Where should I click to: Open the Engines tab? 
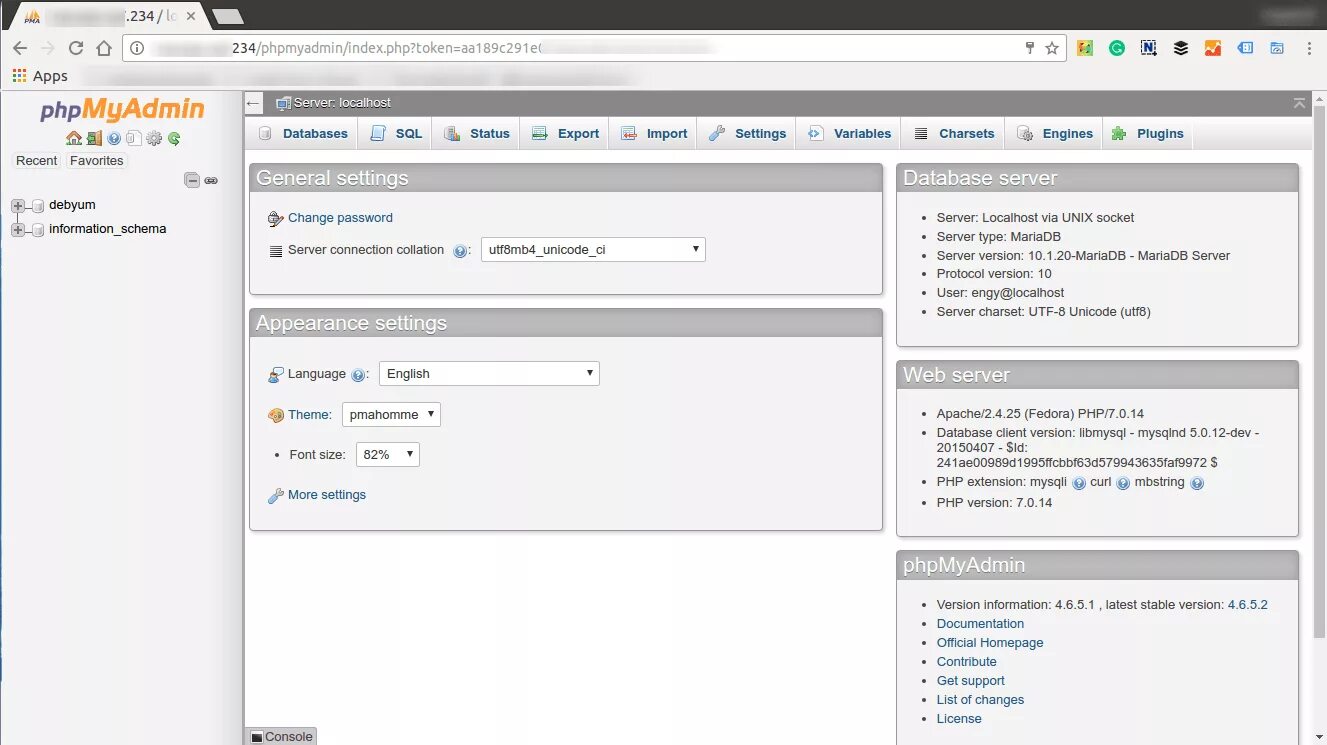click(x=1054, y=134)
